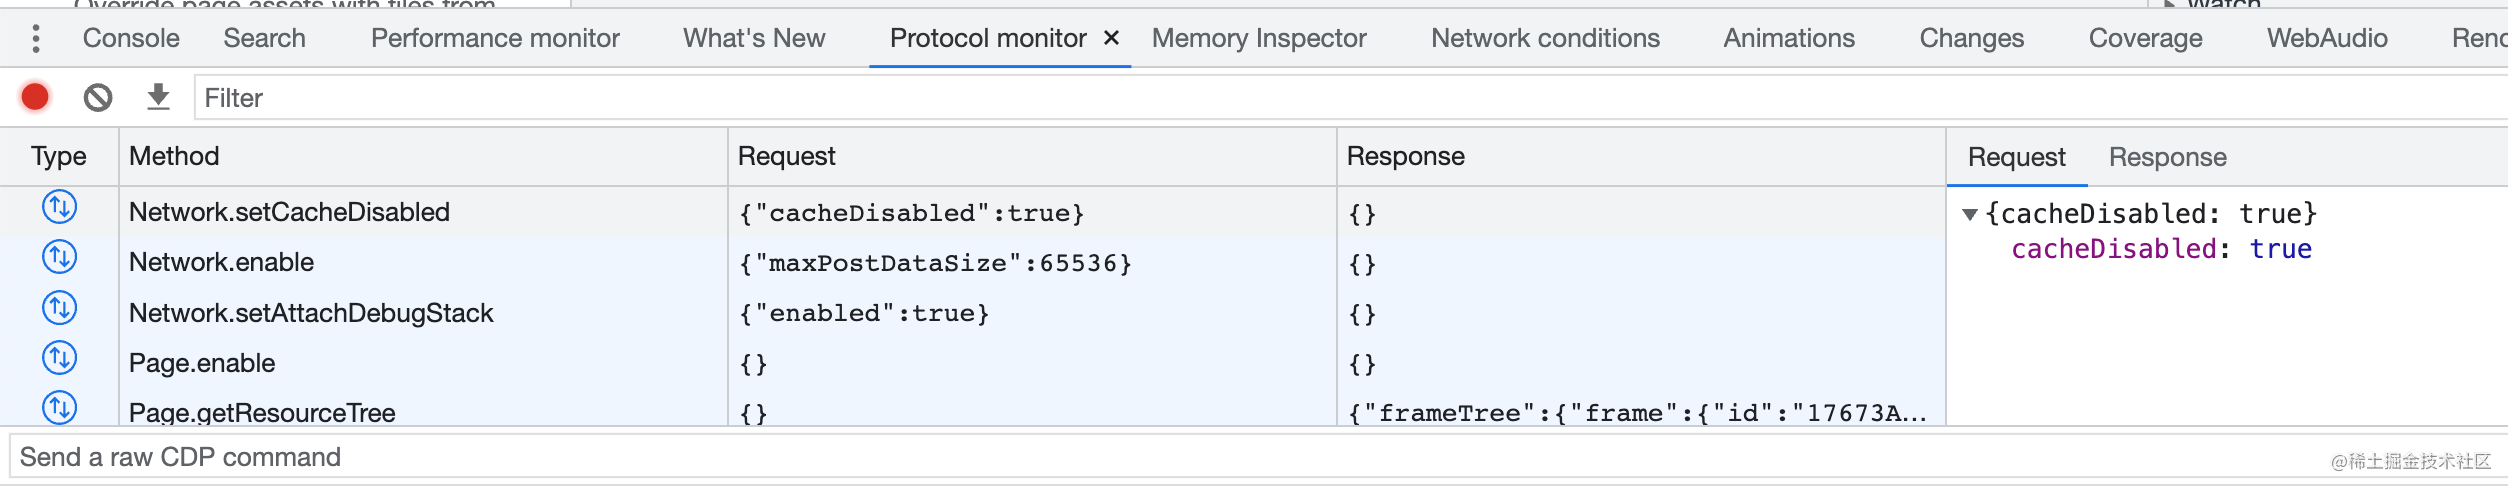Click the Network.enable row type icon
Image resolution: width=2508 pixels, height=488 pixels.
click(59, 258)
